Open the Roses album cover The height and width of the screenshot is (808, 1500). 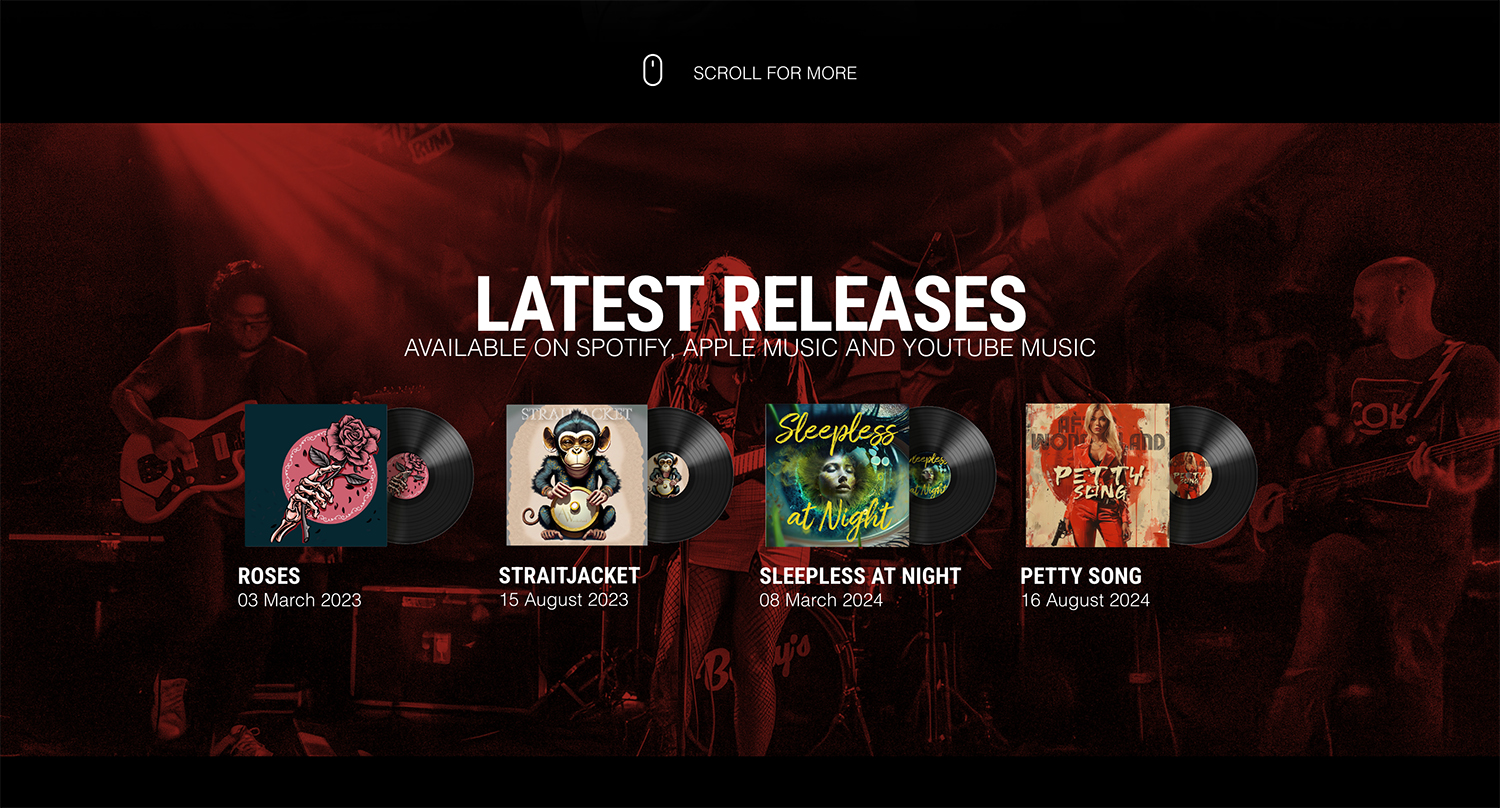tap(316, 475)
